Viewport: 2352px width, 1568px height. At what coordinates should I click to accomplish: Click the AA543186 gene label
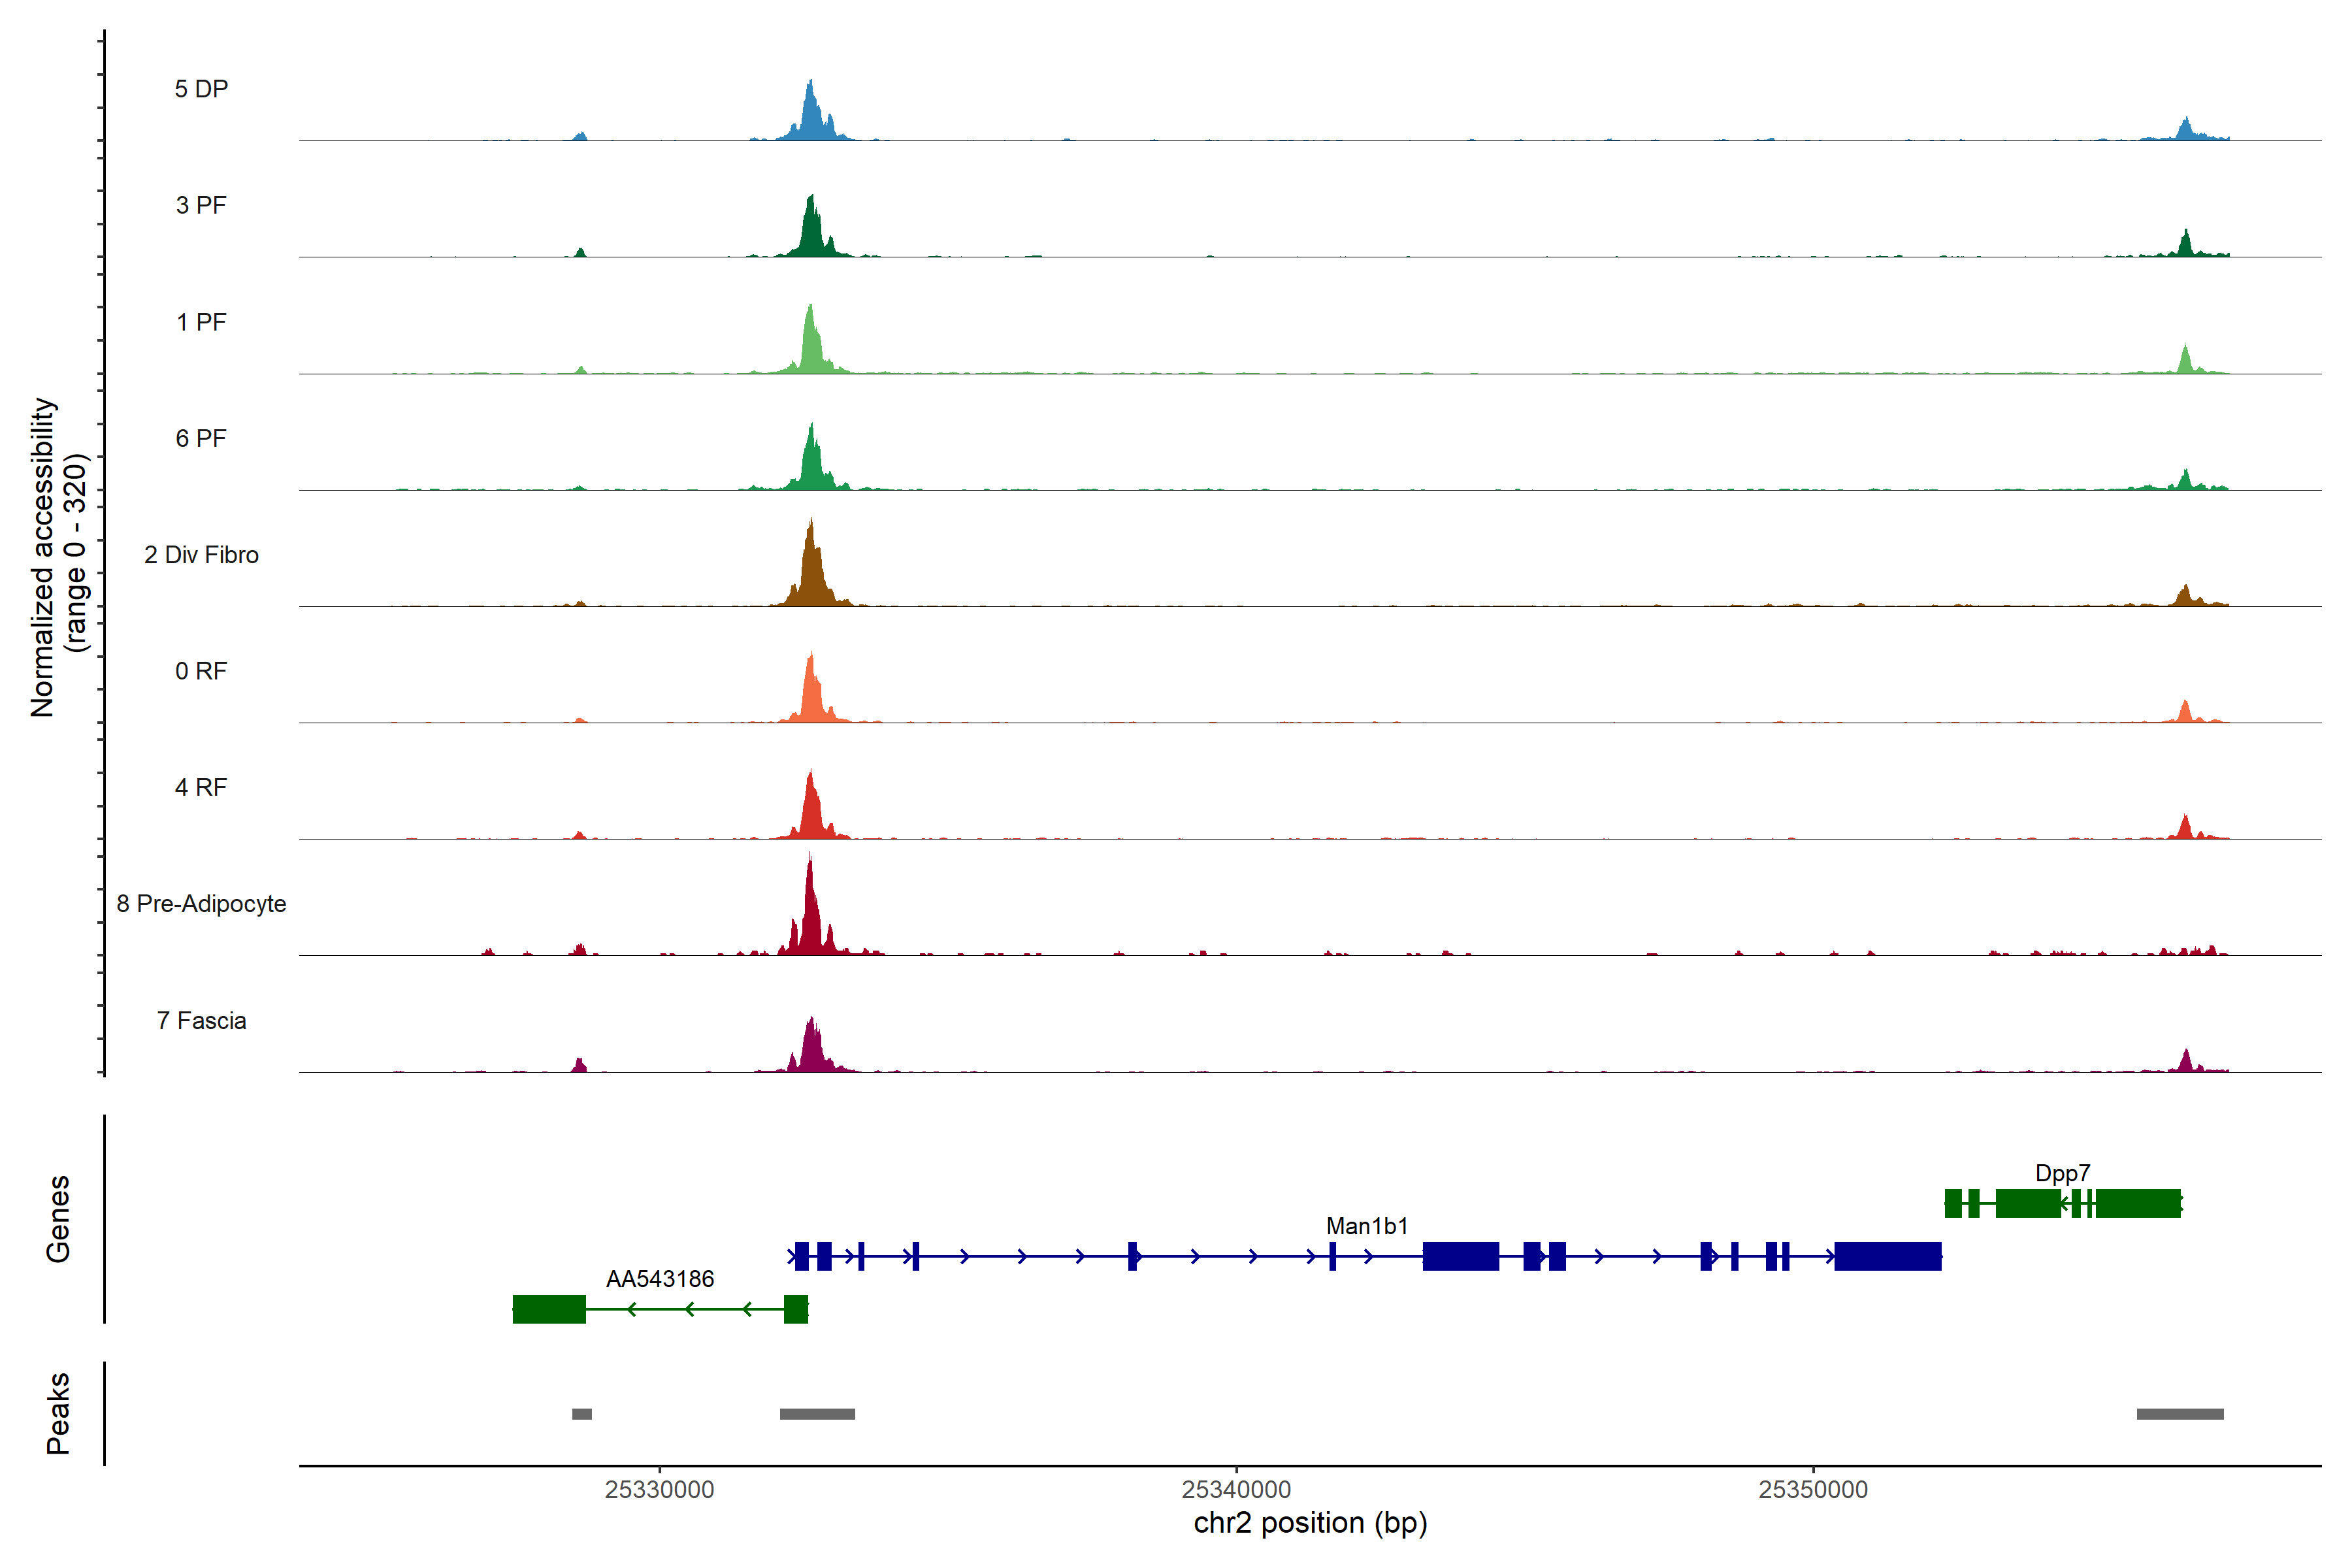click(660, 1279)
